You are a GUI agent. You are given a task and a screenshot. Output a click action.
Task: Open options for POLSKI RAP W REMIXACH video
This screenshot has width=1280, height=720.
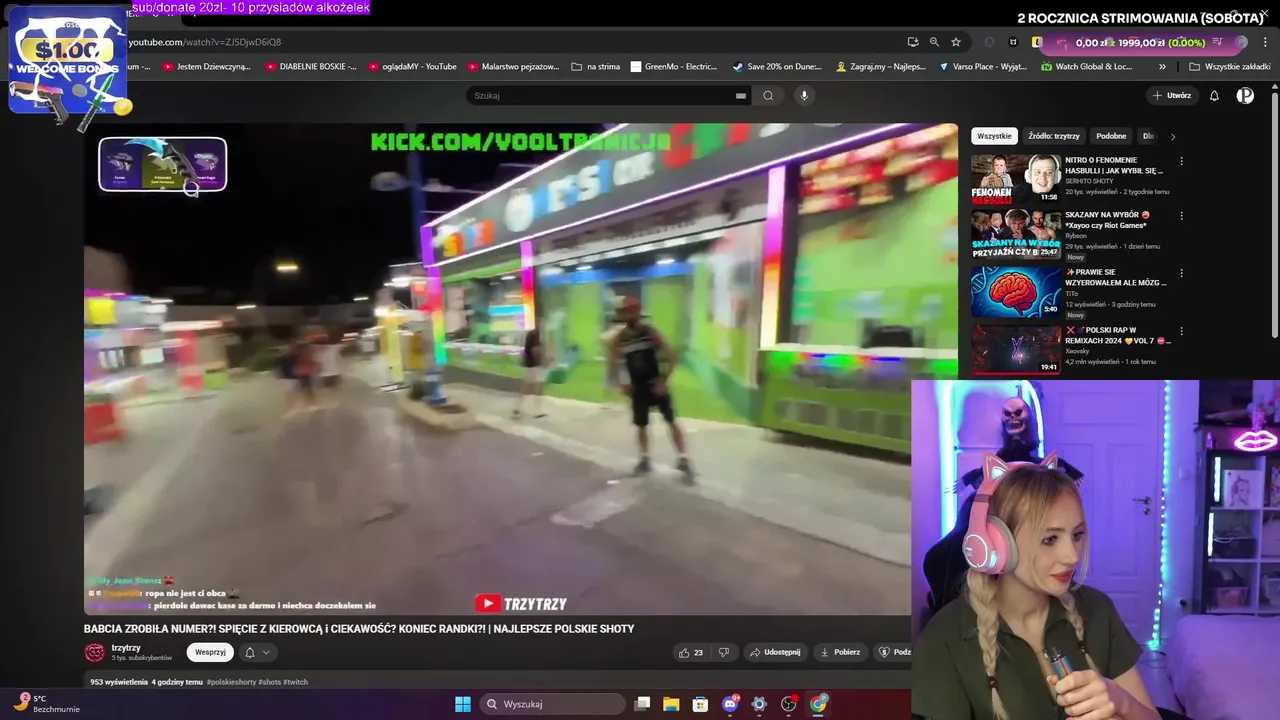tap(1181, 331)
